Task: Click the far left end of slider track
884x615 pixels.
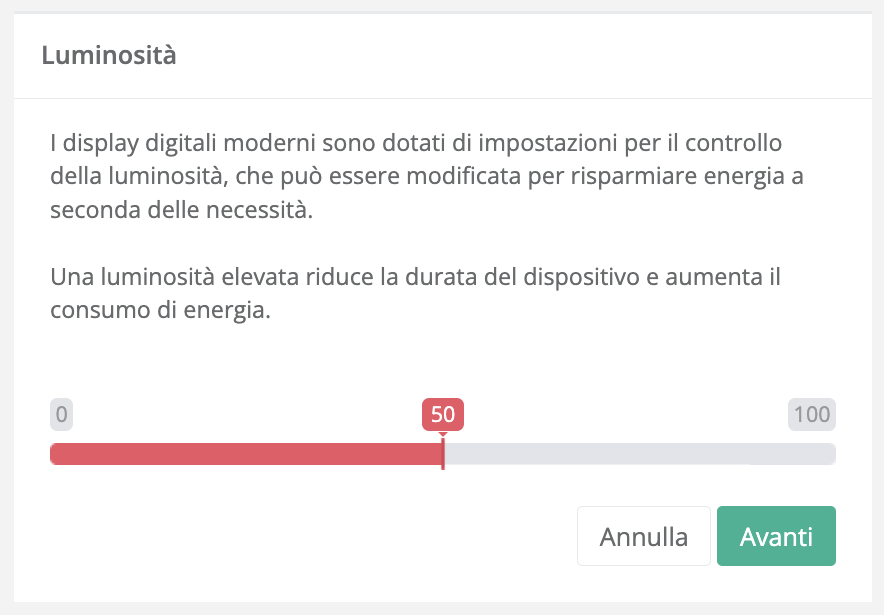Action: tap(54, 455)
